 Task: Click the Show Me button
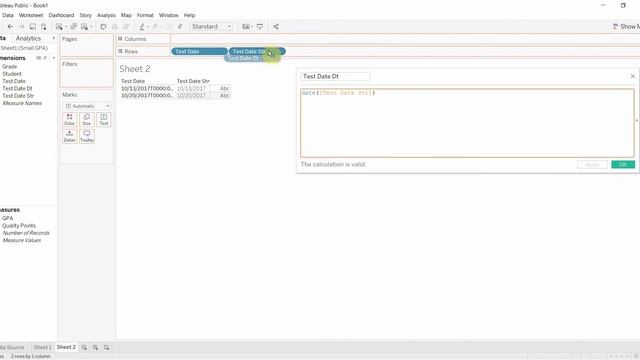(x=626, y=27)
